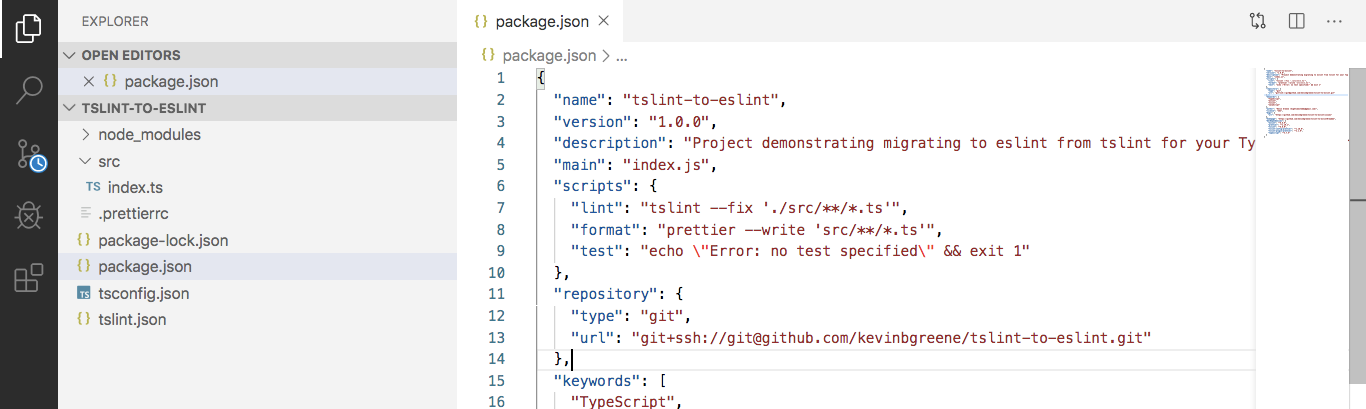Click the lines icon beside .prettierrc
This screenshot has width=1366, height=409.
[x=84, y=214]
